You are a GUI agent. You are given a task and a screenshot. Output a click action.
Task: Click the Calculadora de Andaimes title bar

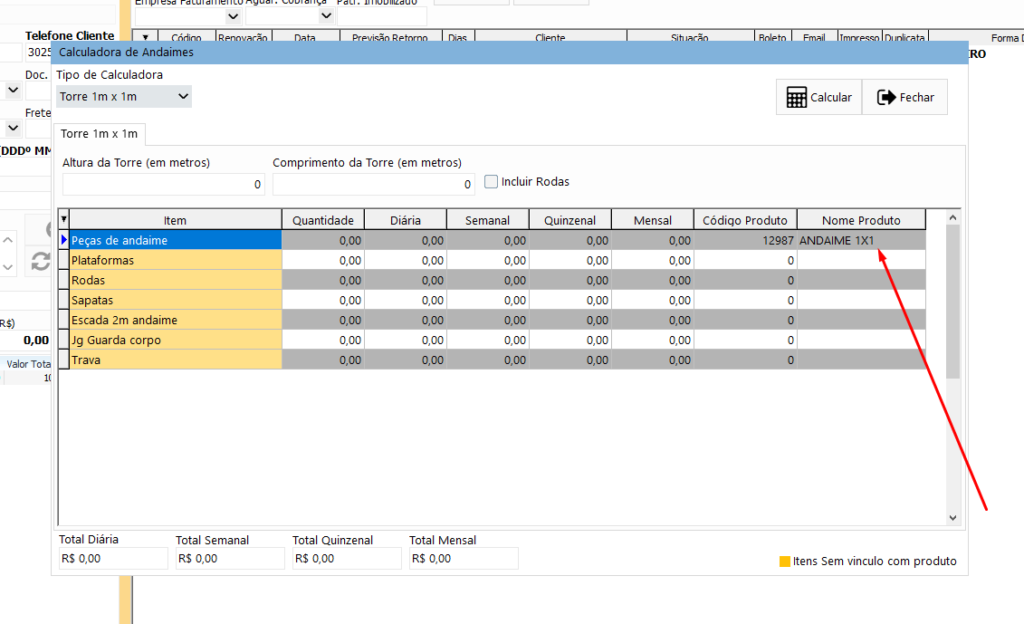509,52
